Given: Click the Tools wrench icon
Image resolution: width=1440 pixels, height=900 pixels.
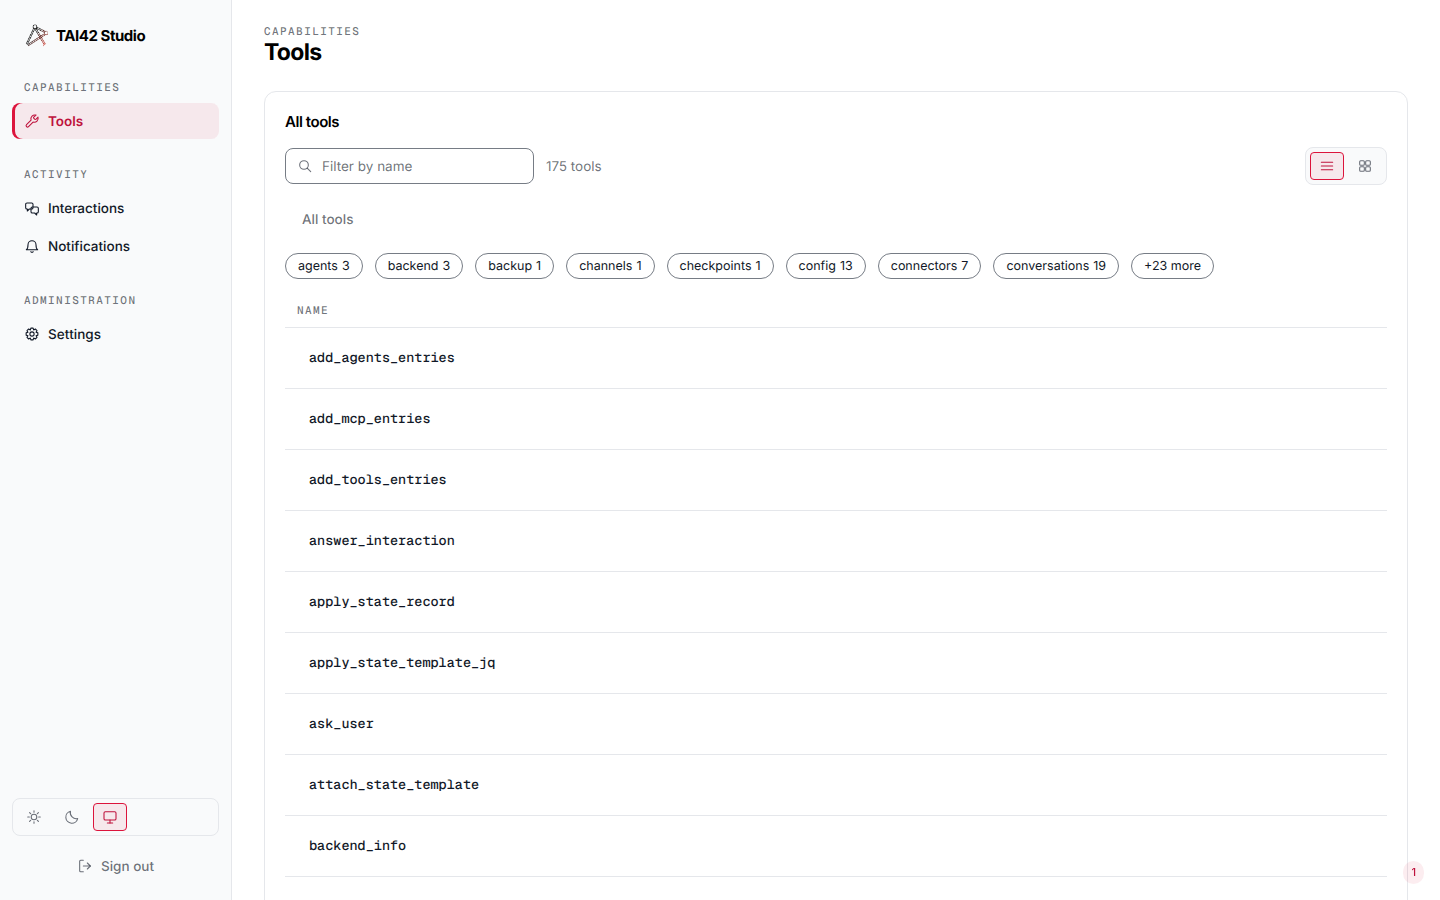Looking at the screenshot, I should (x=32, y=121).
